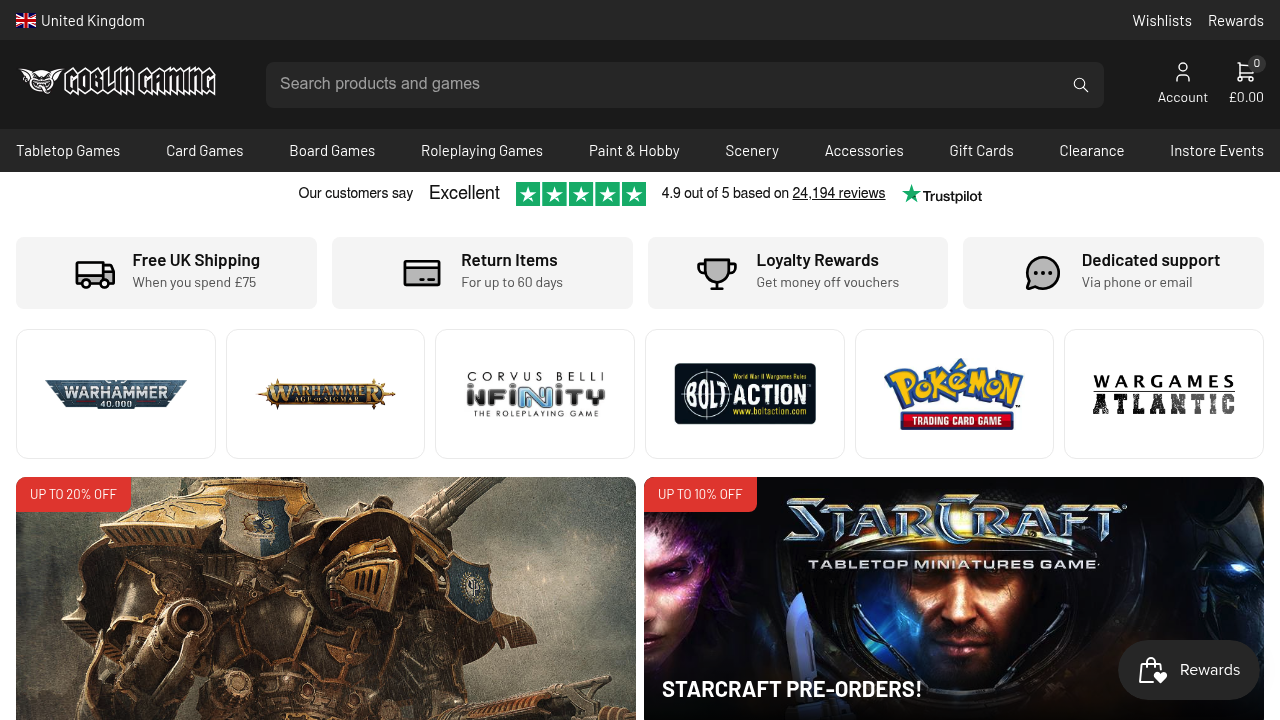Open the Accessories menu
This screenshot has height=720, width=1280.
point(864,151)
